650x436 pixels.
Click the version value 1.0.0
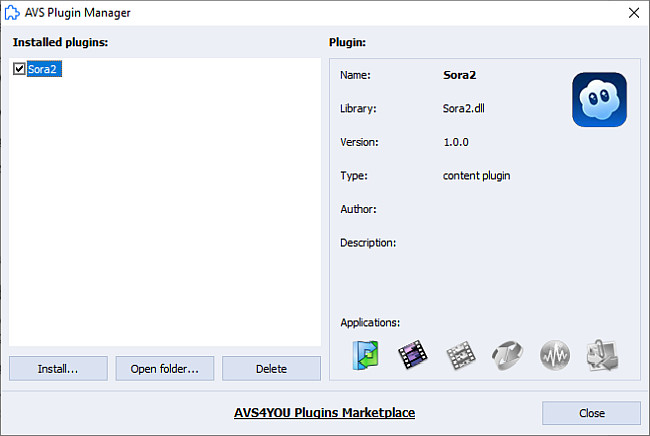(x=456, y=142)
